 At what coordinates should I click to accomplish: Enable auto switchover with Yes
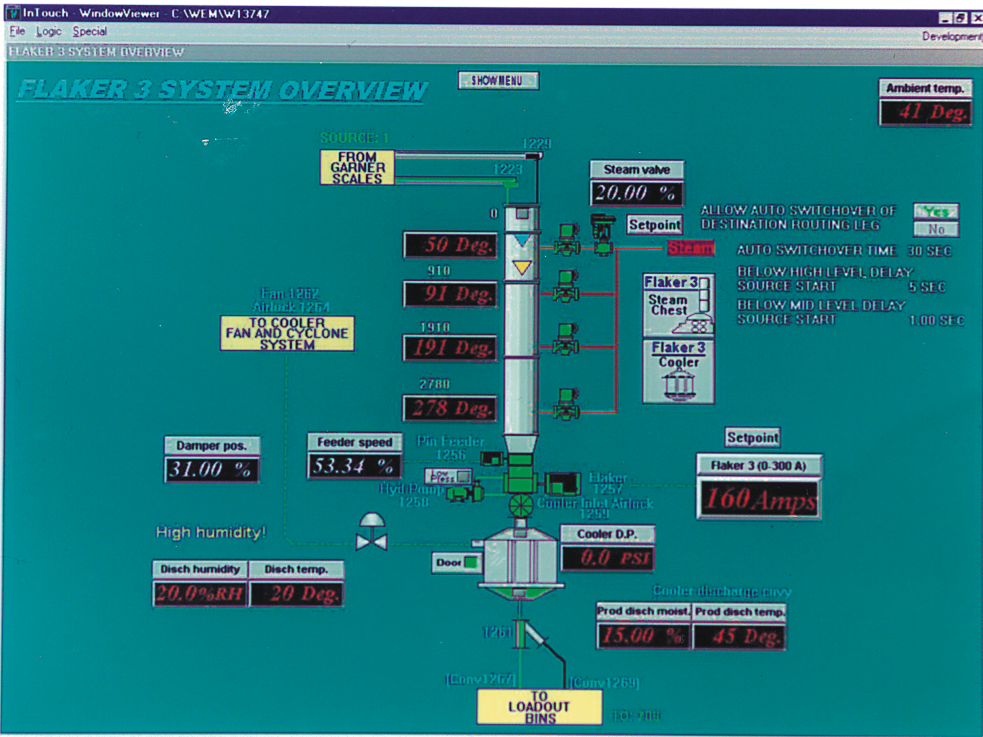tap(936, 212)
